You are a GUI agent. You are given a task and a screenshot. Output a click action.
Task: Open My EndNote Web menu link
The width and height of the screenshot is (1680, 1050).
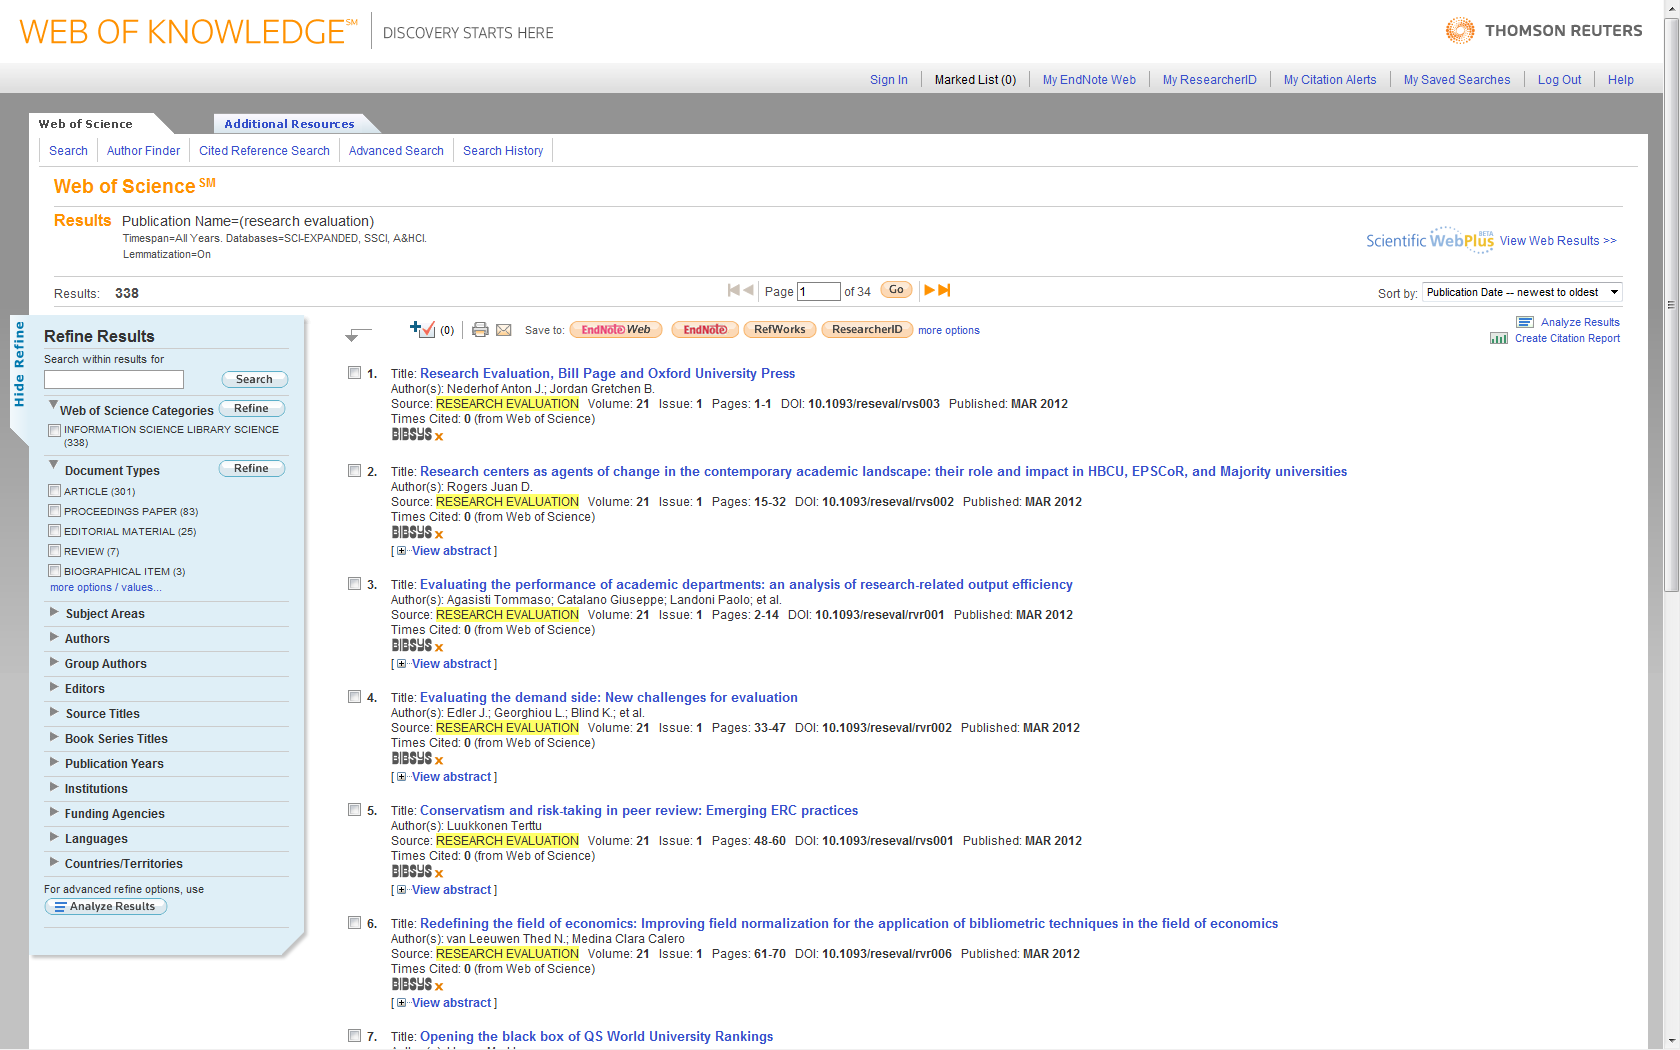[x=1089, y=80]
